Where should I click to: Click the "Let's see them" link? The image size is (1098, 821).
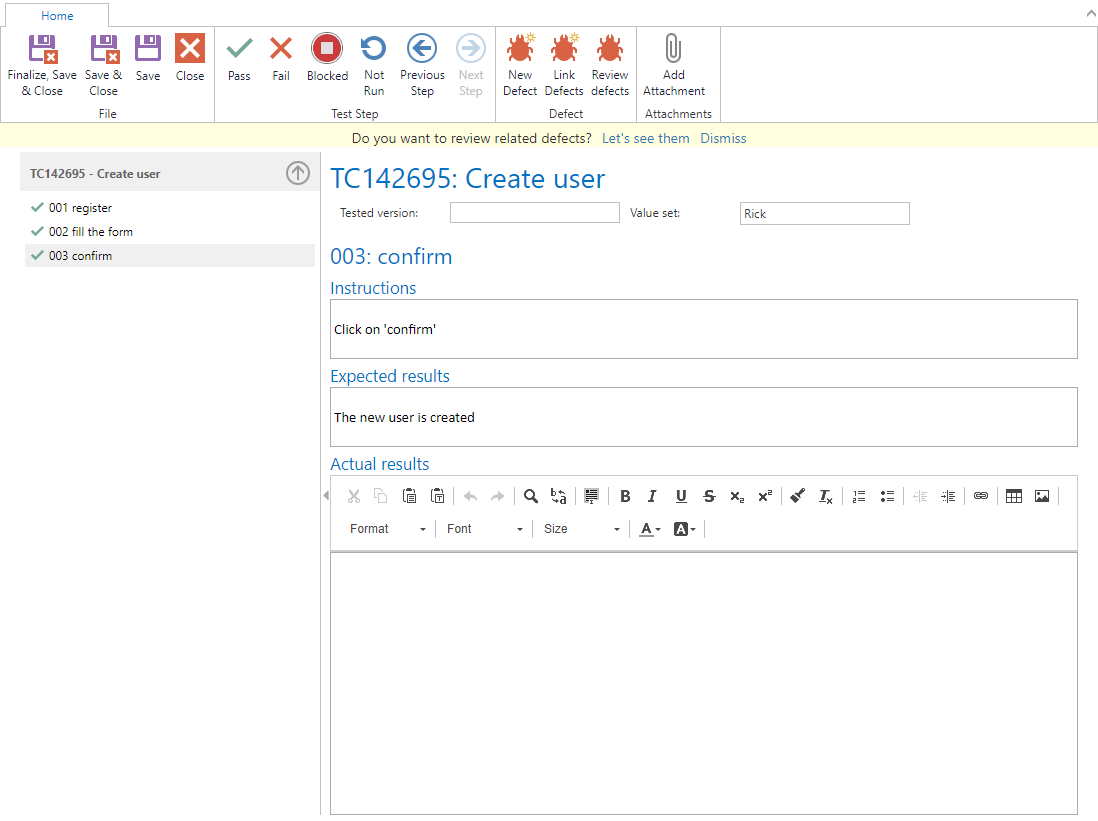(x=645, y=138)
